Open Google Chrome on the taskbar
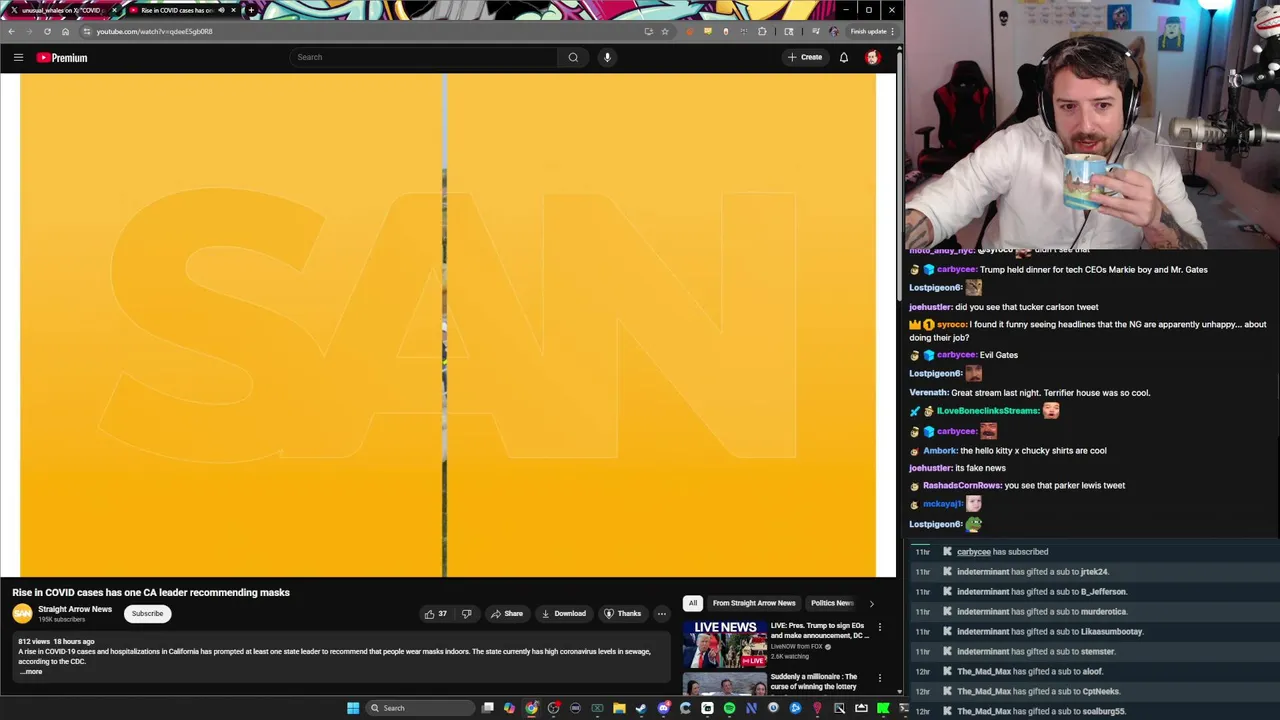 [x=531, y=708]
